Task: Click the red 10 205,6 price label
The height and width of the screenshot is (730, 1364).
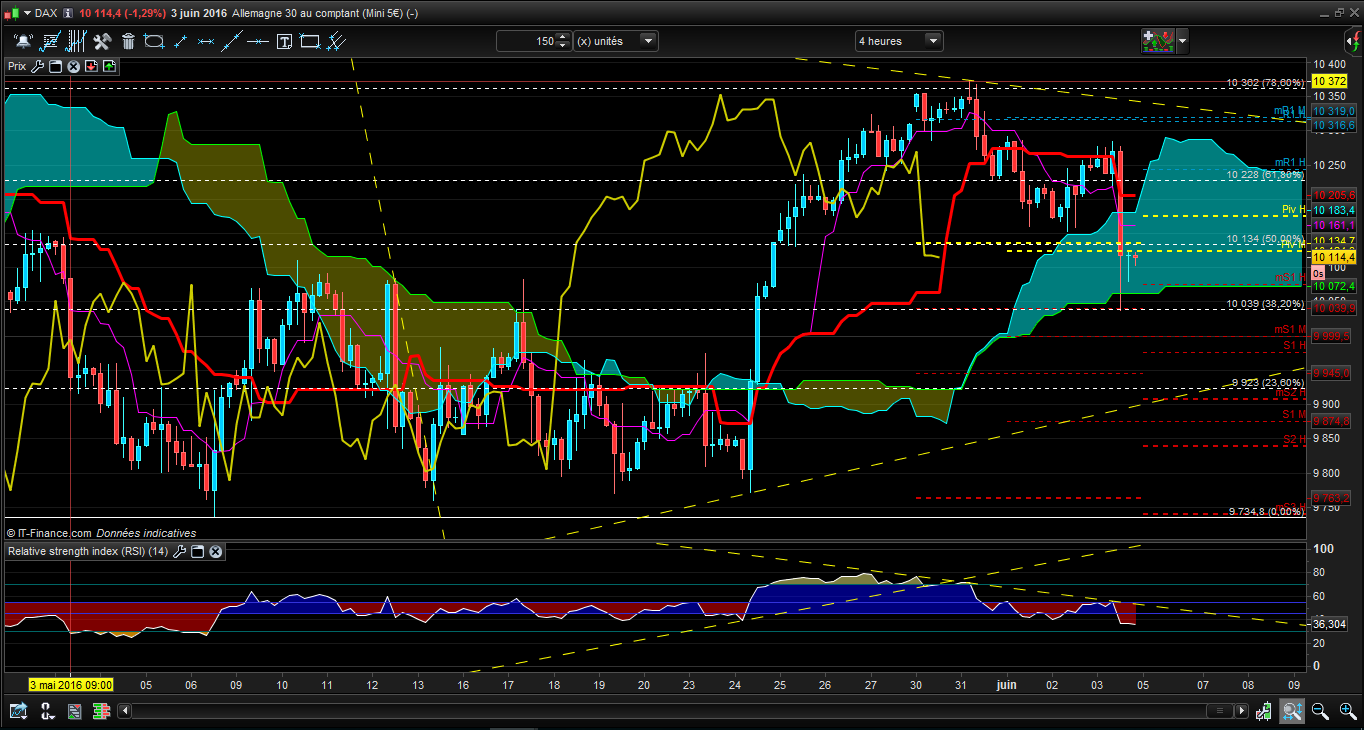Action: (x=1333, y=195)
